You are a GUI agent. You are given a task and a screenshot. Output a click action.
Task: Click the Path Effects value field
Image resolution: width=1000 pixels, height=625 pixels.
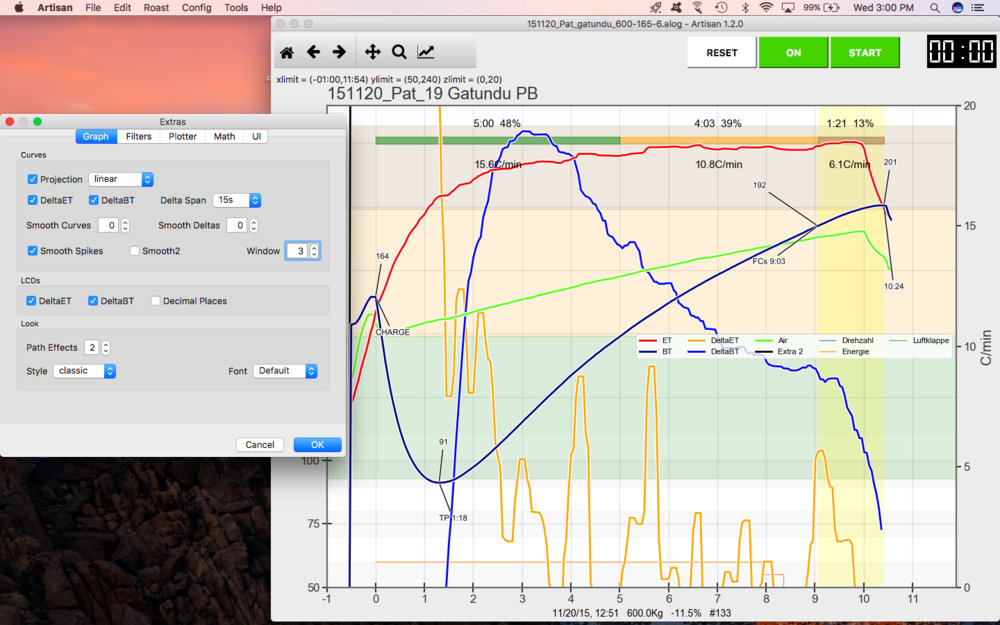(92, 348)
